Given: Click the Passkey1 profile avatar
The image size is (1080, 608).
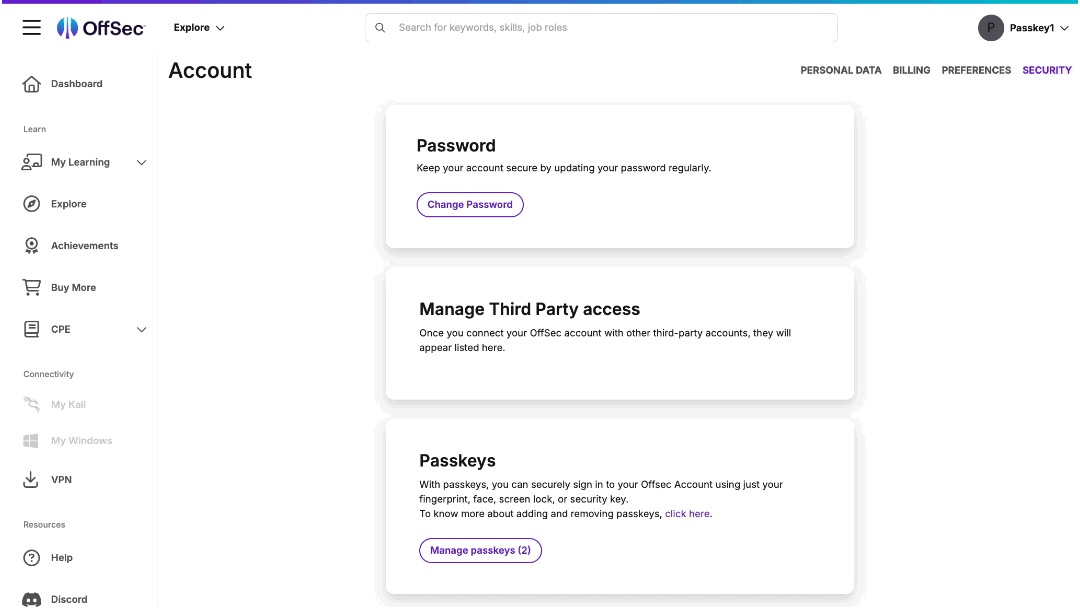Looking at the screenshot, I should click(x=990, y=28).
